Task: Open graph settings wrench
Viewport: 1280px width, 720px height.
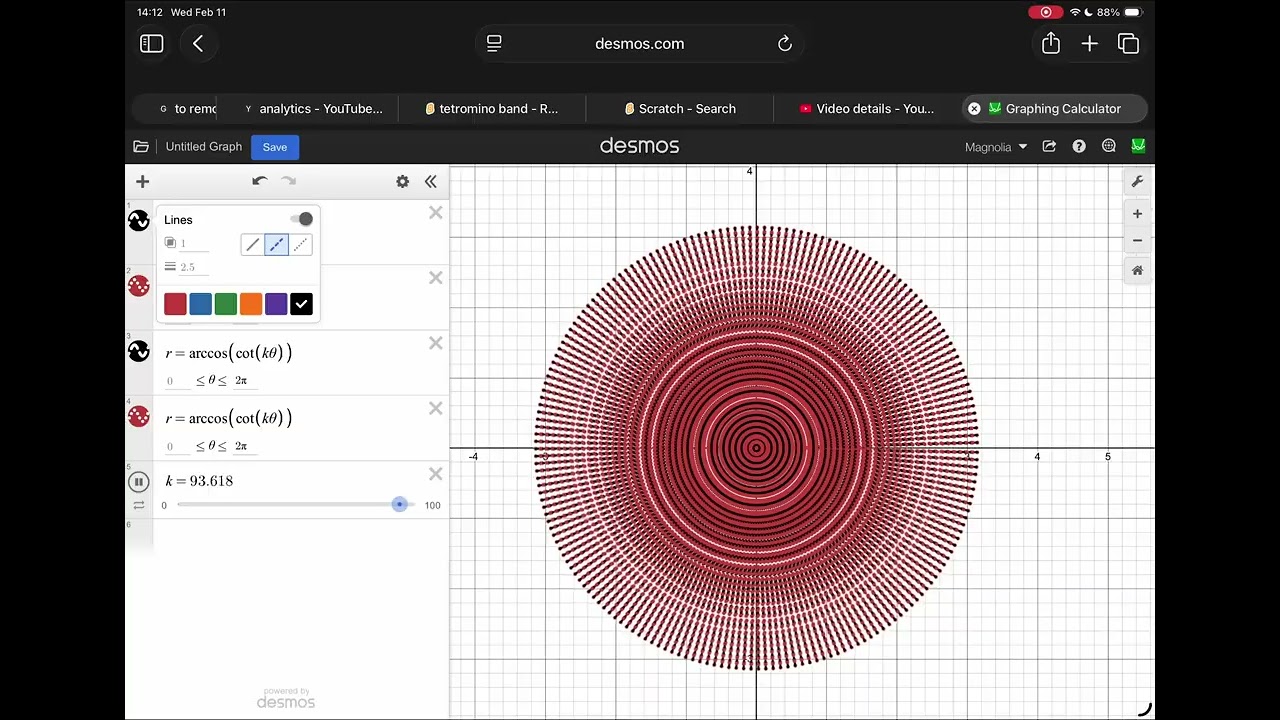Action: point(1137,182)
